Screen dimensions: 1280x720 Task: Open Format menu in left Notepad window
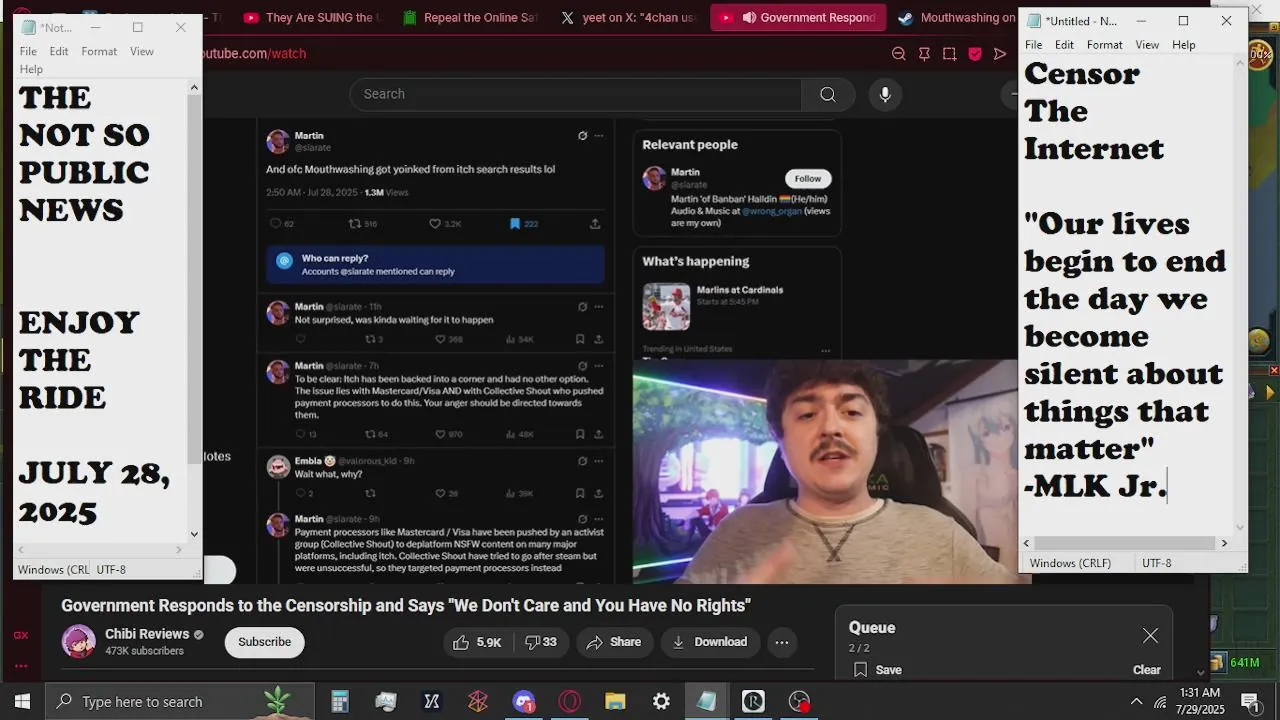tap(99, 51)
